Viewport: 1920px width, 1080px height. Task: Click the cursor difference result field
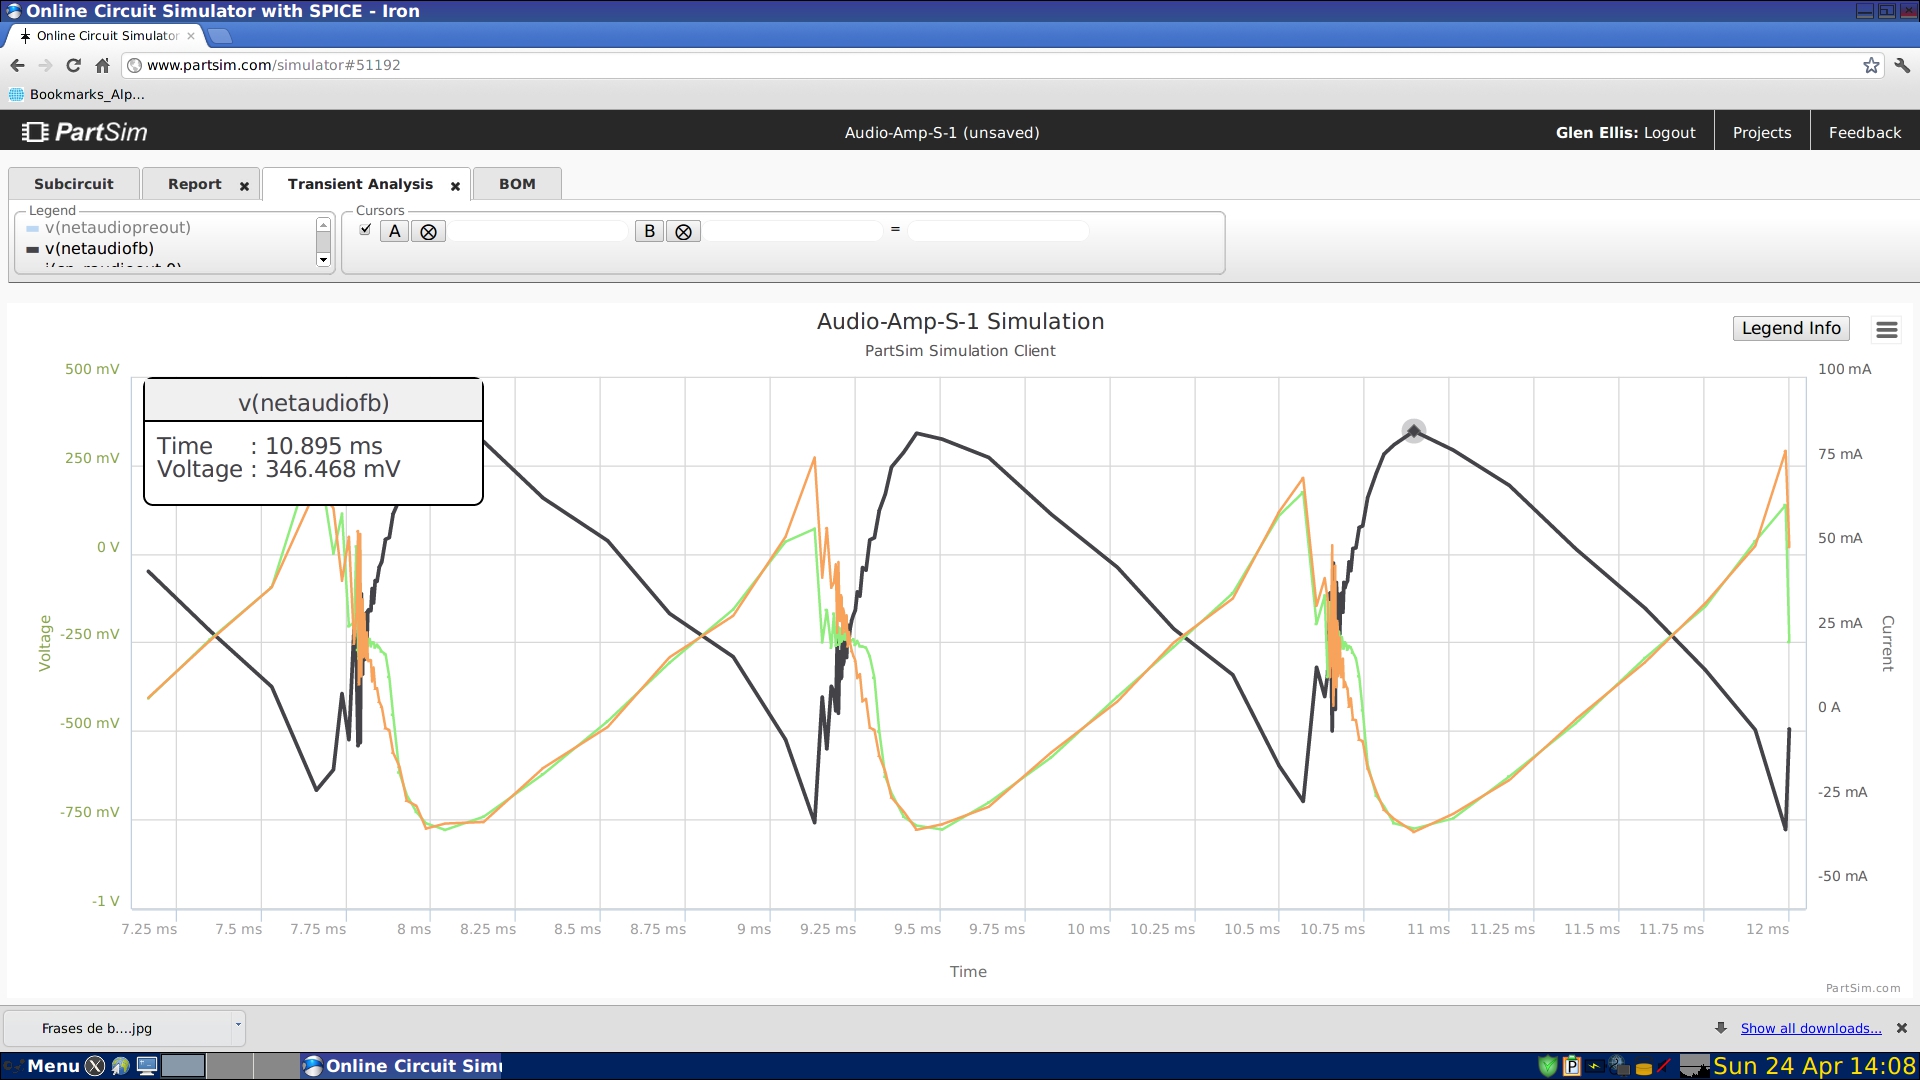[x=998, y=231]
